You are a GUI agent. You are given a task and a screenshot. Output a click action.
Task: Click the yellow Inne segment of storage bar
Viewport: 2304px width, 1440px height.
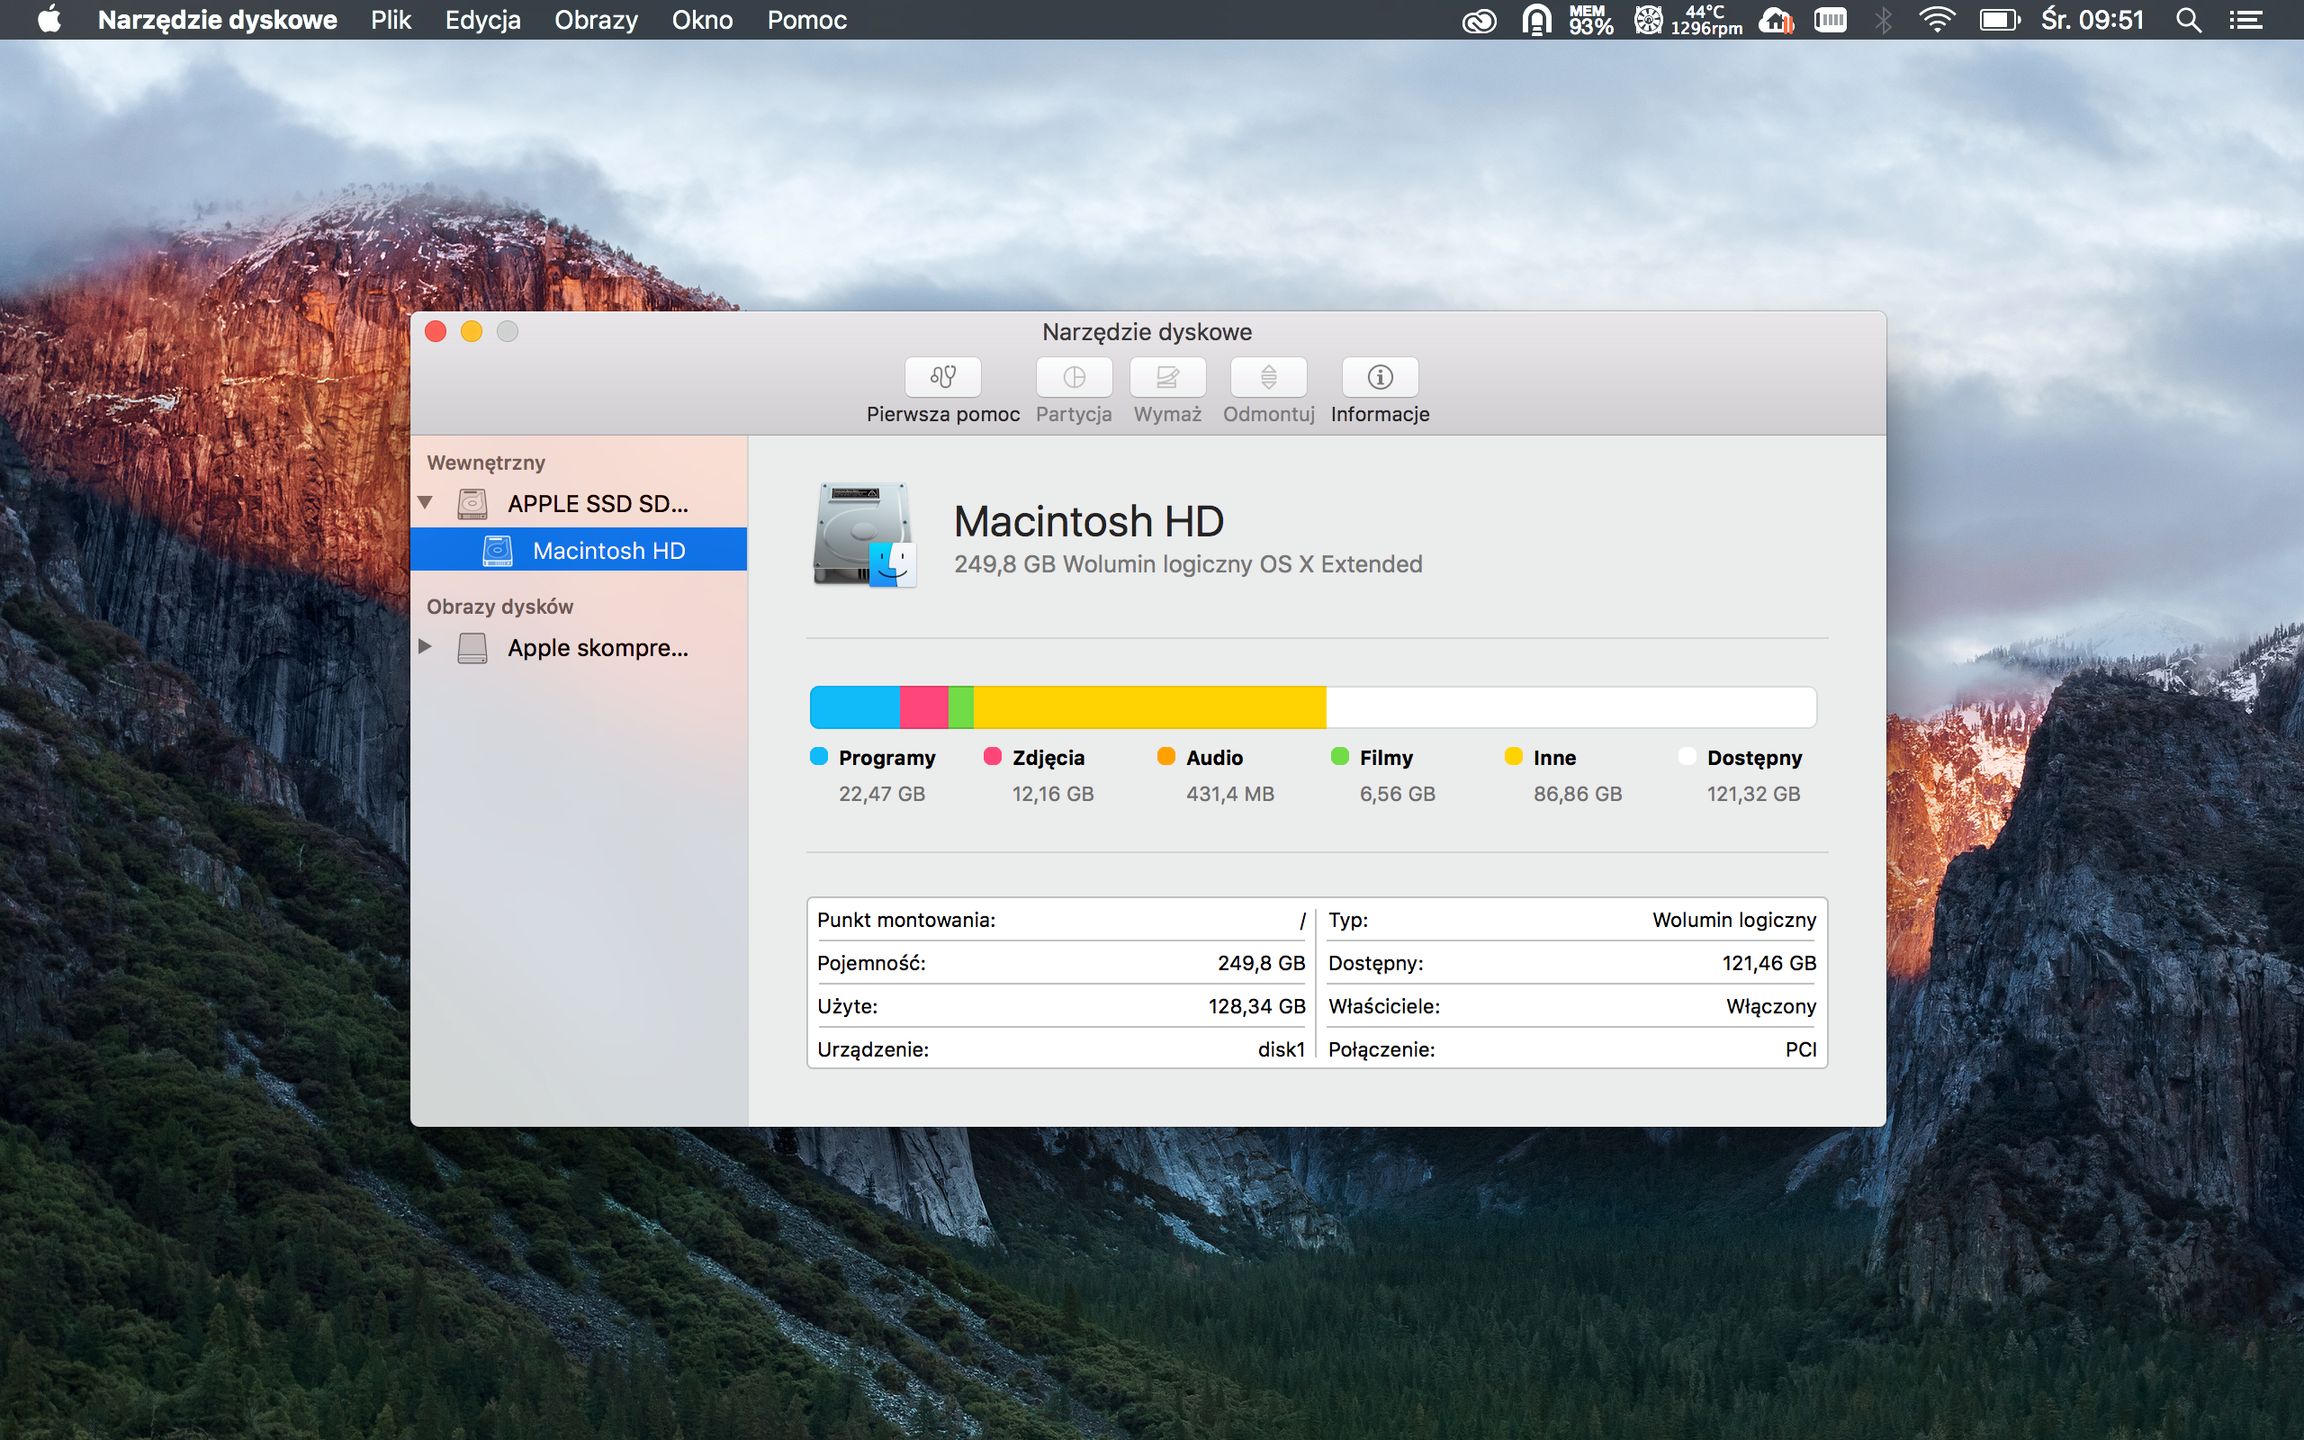pos(1150,707)
